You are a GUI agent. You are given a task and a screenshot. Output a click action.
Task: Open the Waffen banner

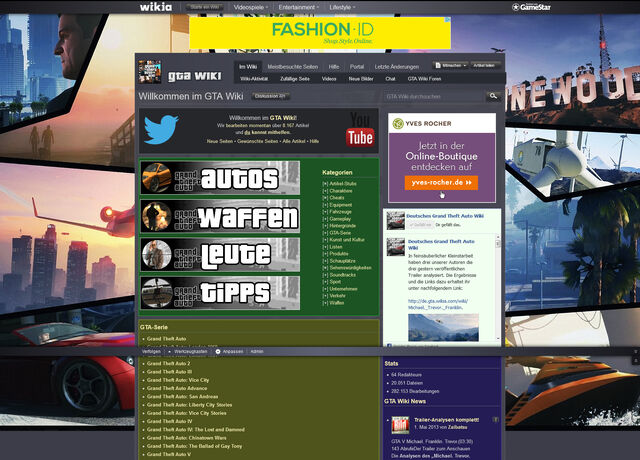tap(220, 216)
